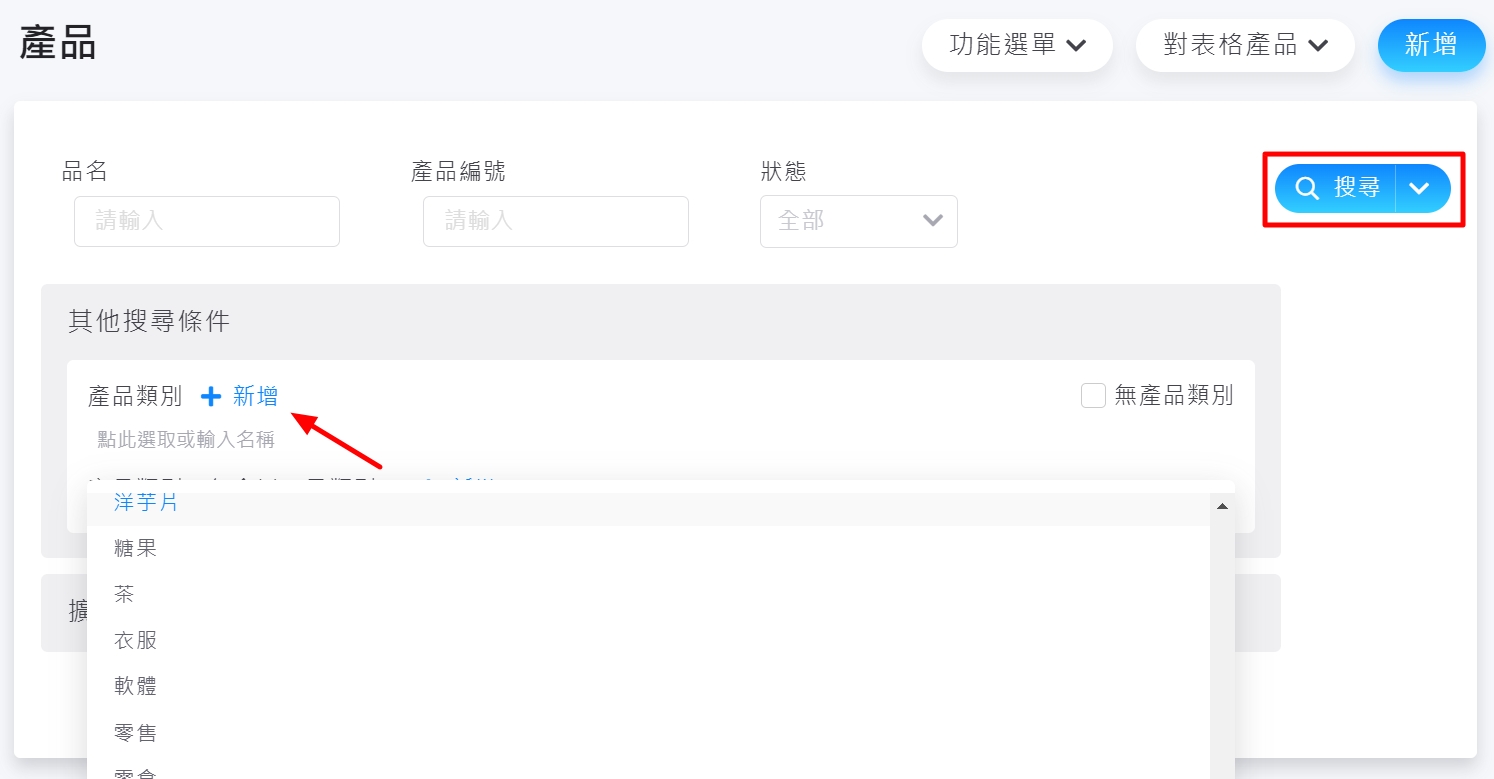The width and height of the screenshot is (1494, 779).
Task: Click the scroll-up arrow of category list
Action: (1222, 507)
